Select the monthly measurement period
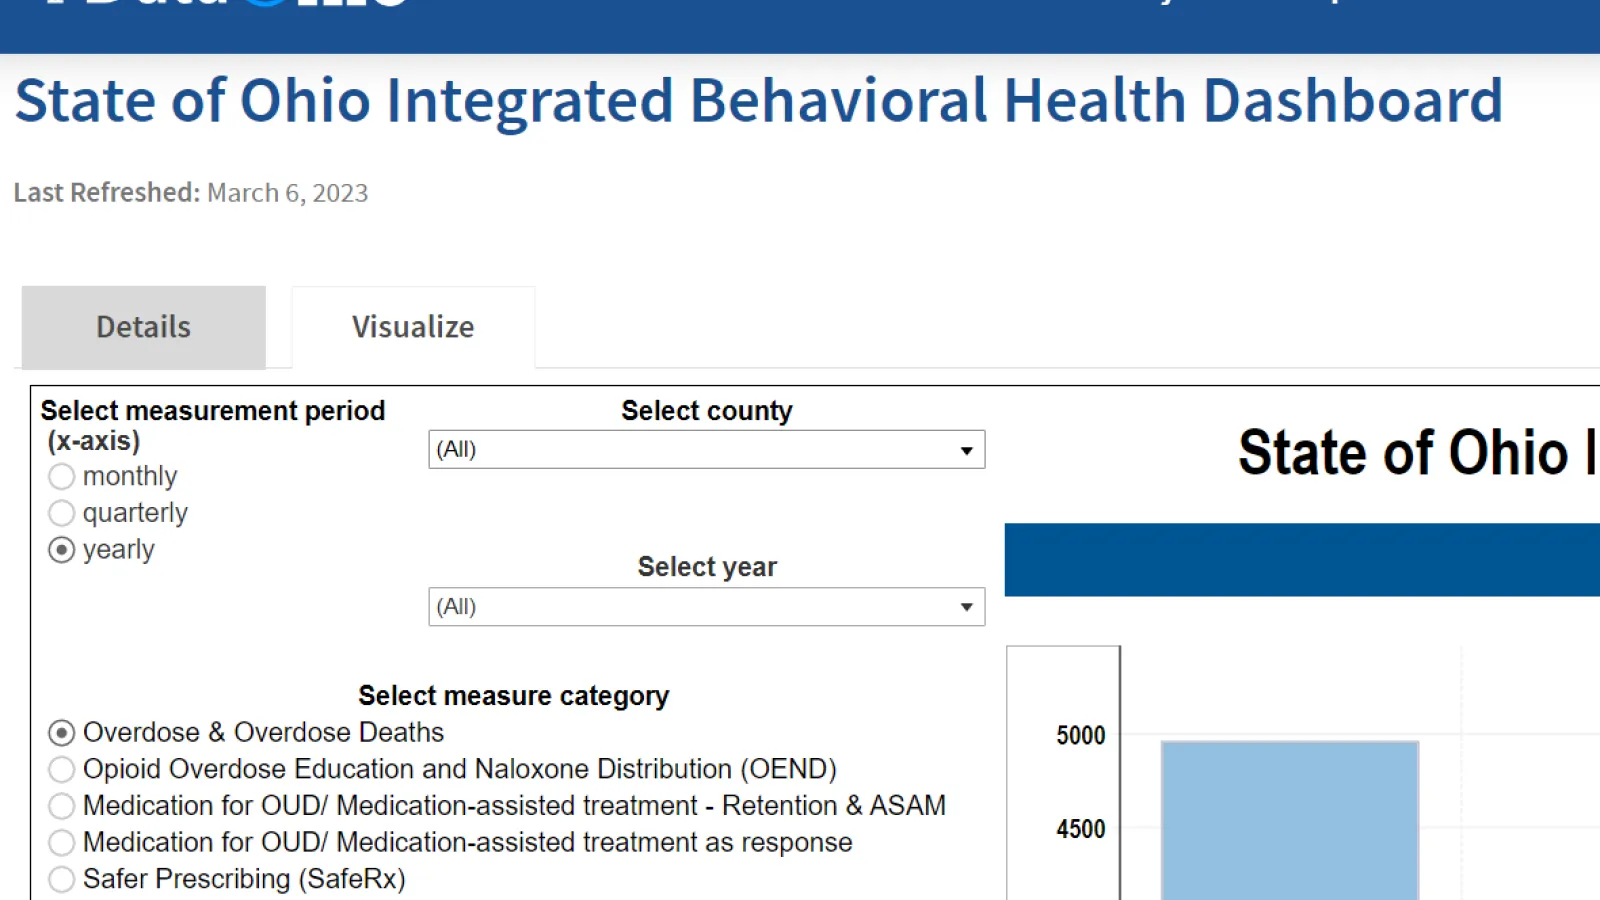 62,477
